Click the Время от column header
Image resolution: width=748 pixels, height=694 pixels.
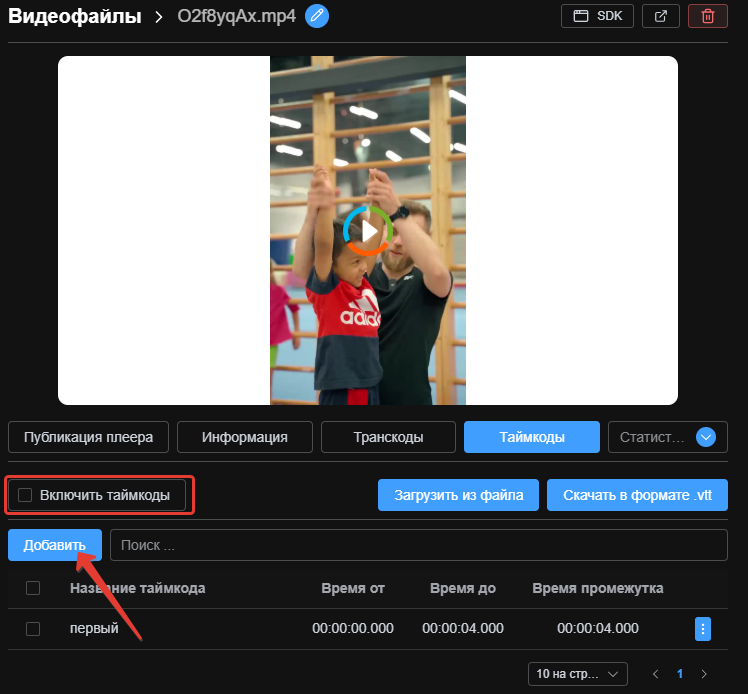(353, 588)
